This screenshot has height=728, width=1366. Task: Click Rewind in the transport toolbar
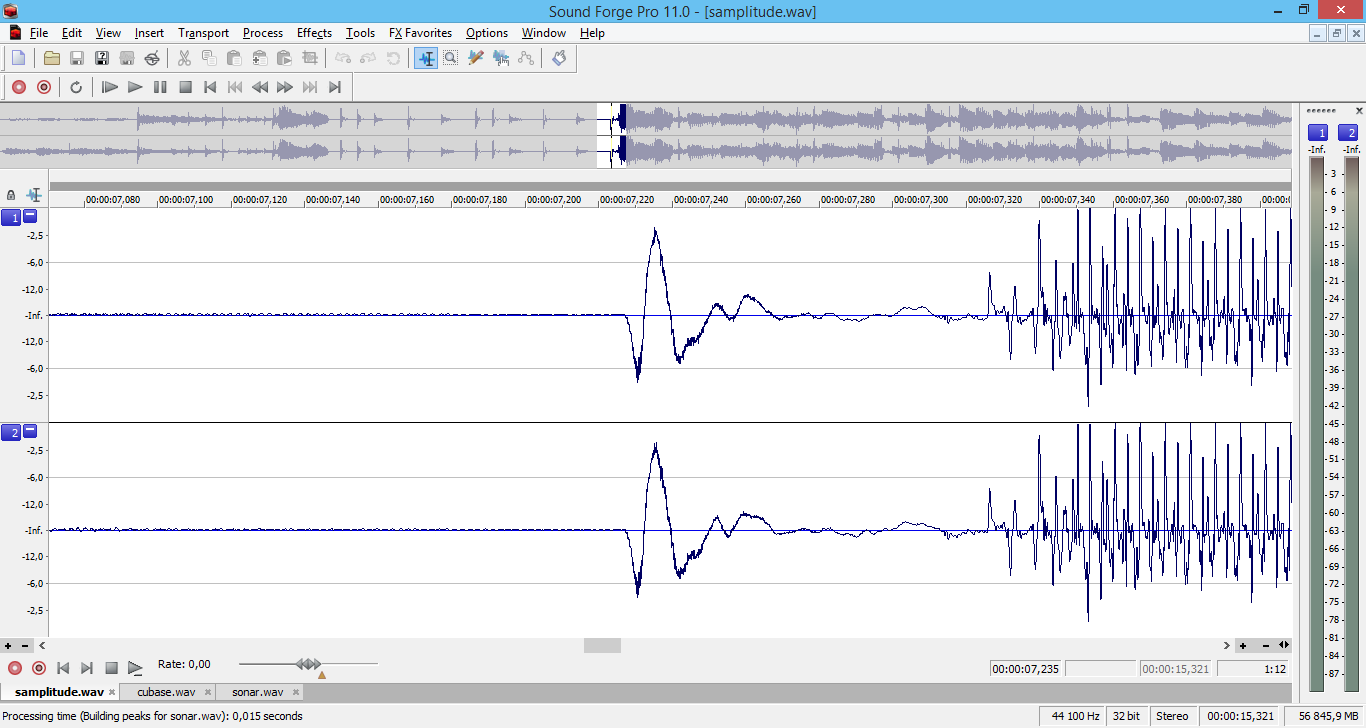click(260, 87)
